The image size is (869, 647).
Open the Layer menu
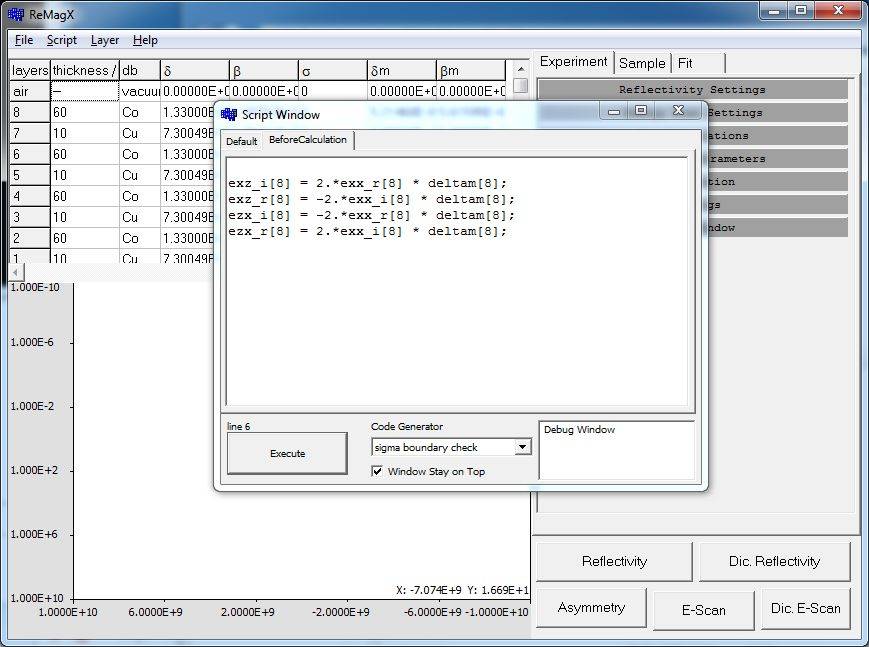(x=104, y=40)
